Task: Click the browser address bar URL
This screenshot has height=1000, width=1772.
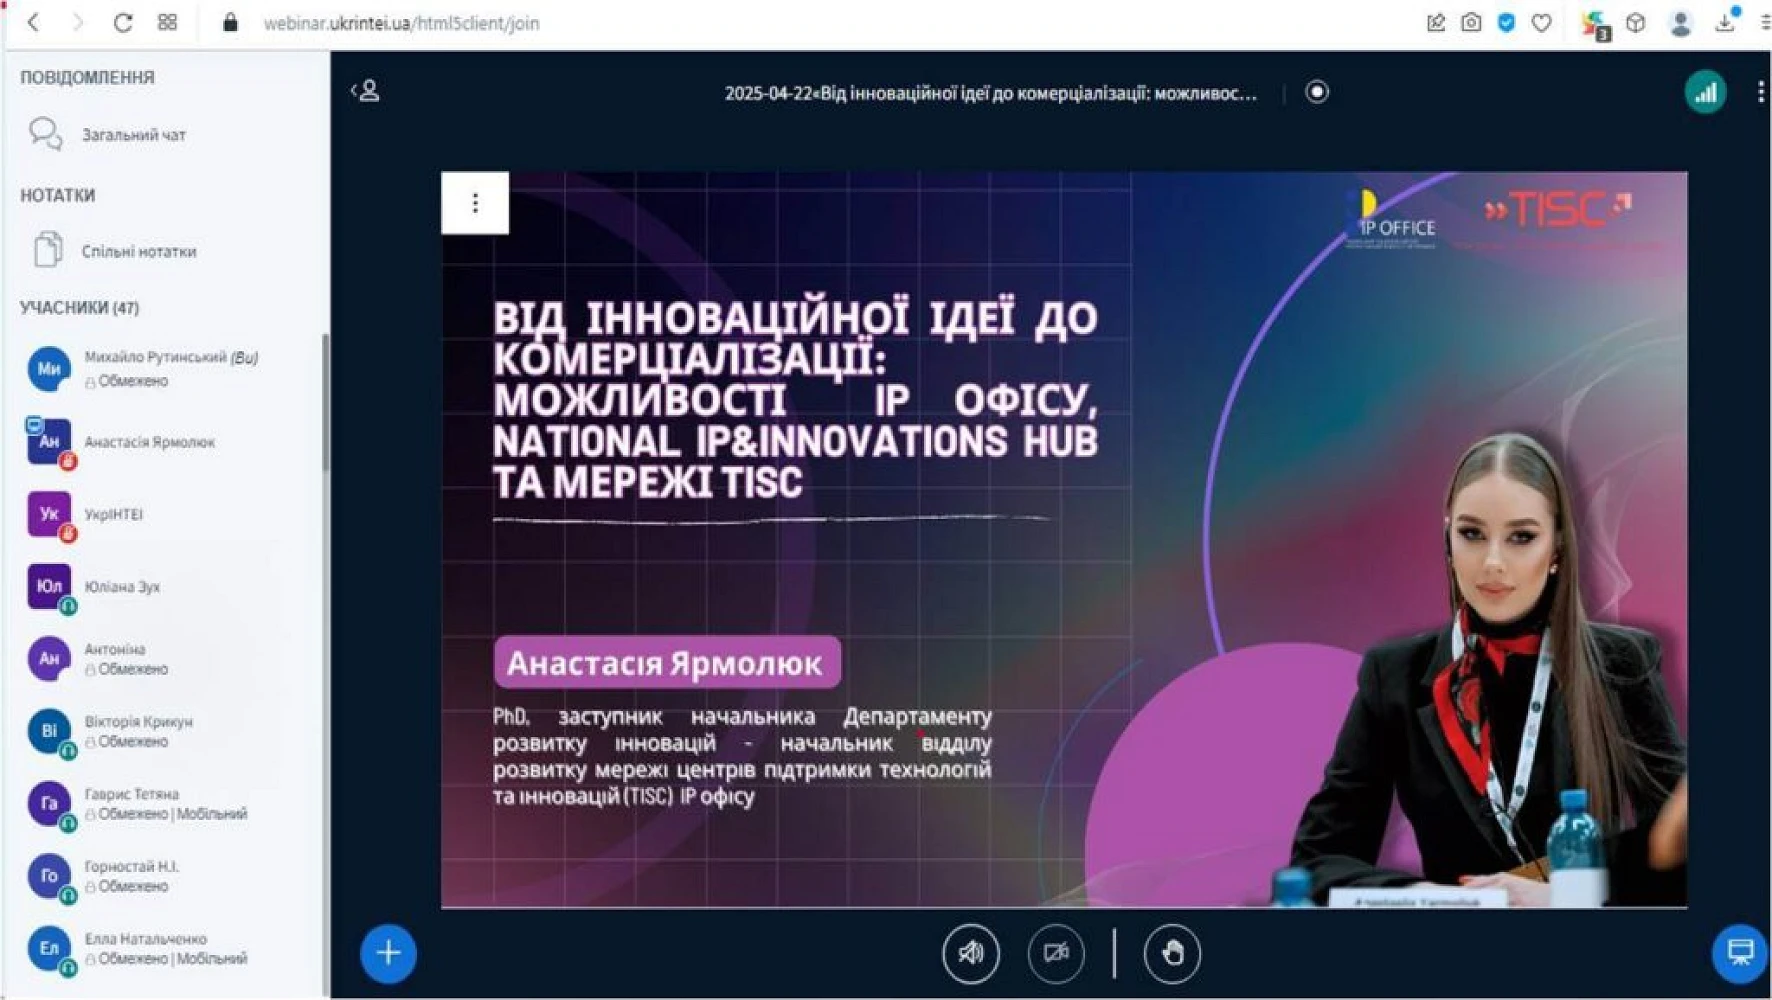Action: (401, 23)
